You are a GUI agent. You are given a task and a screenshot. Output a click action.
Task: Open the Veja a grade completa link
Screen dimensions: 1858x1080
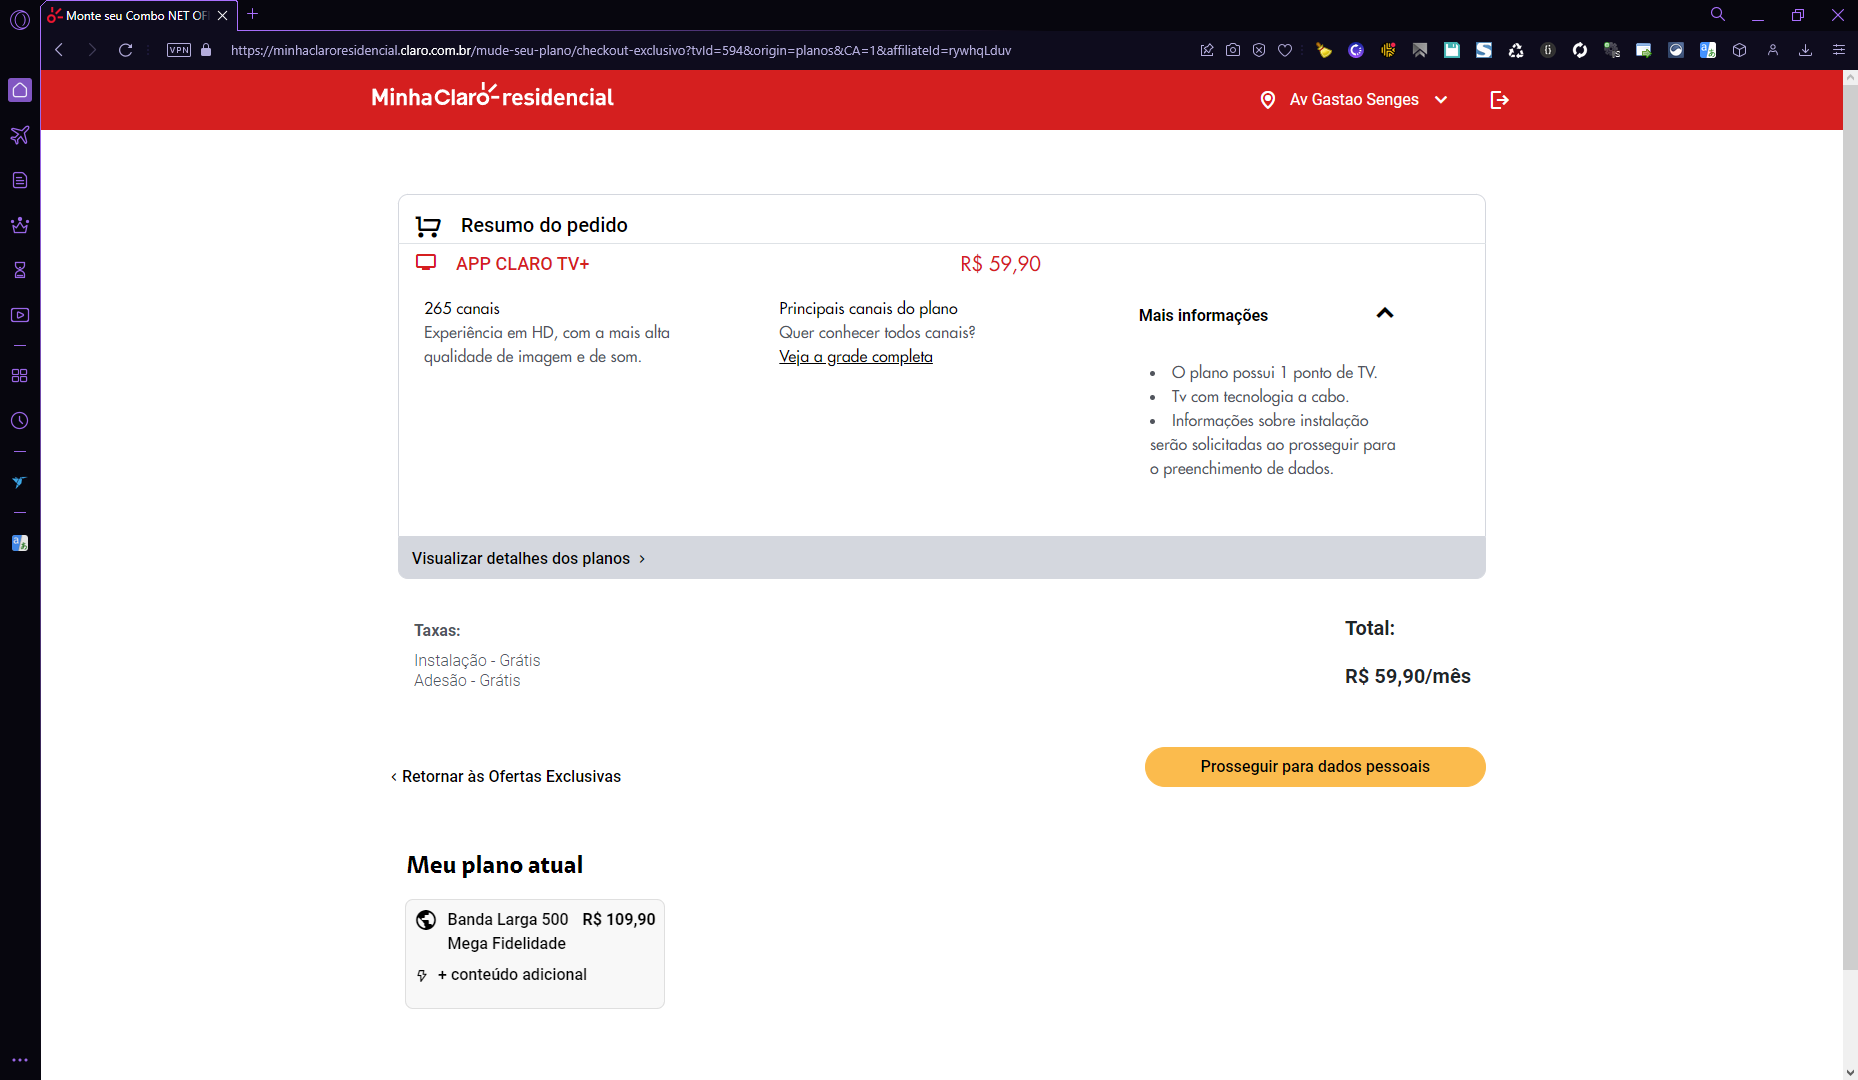pyautogui.click(x=856, y=357)
